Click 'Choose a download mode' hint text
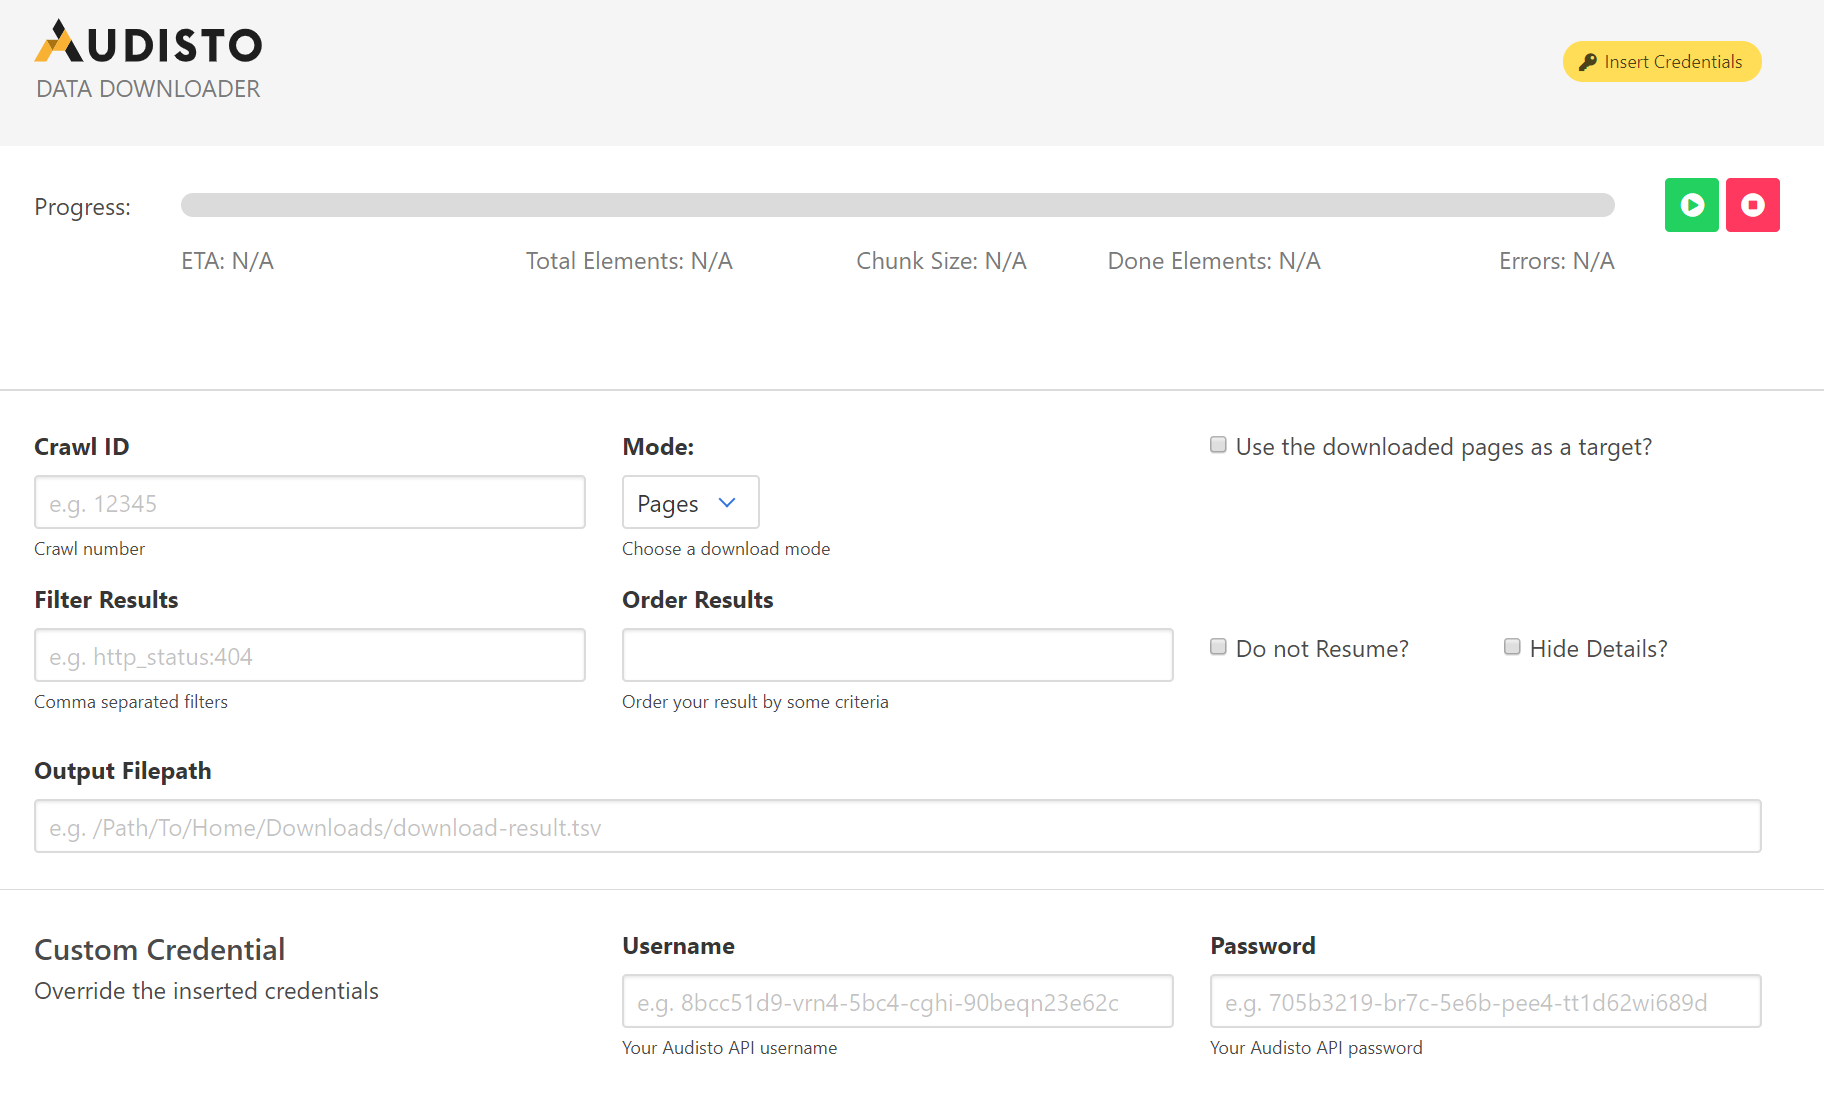Viewport: 1824px width, 1102px height. pos(726,549)
